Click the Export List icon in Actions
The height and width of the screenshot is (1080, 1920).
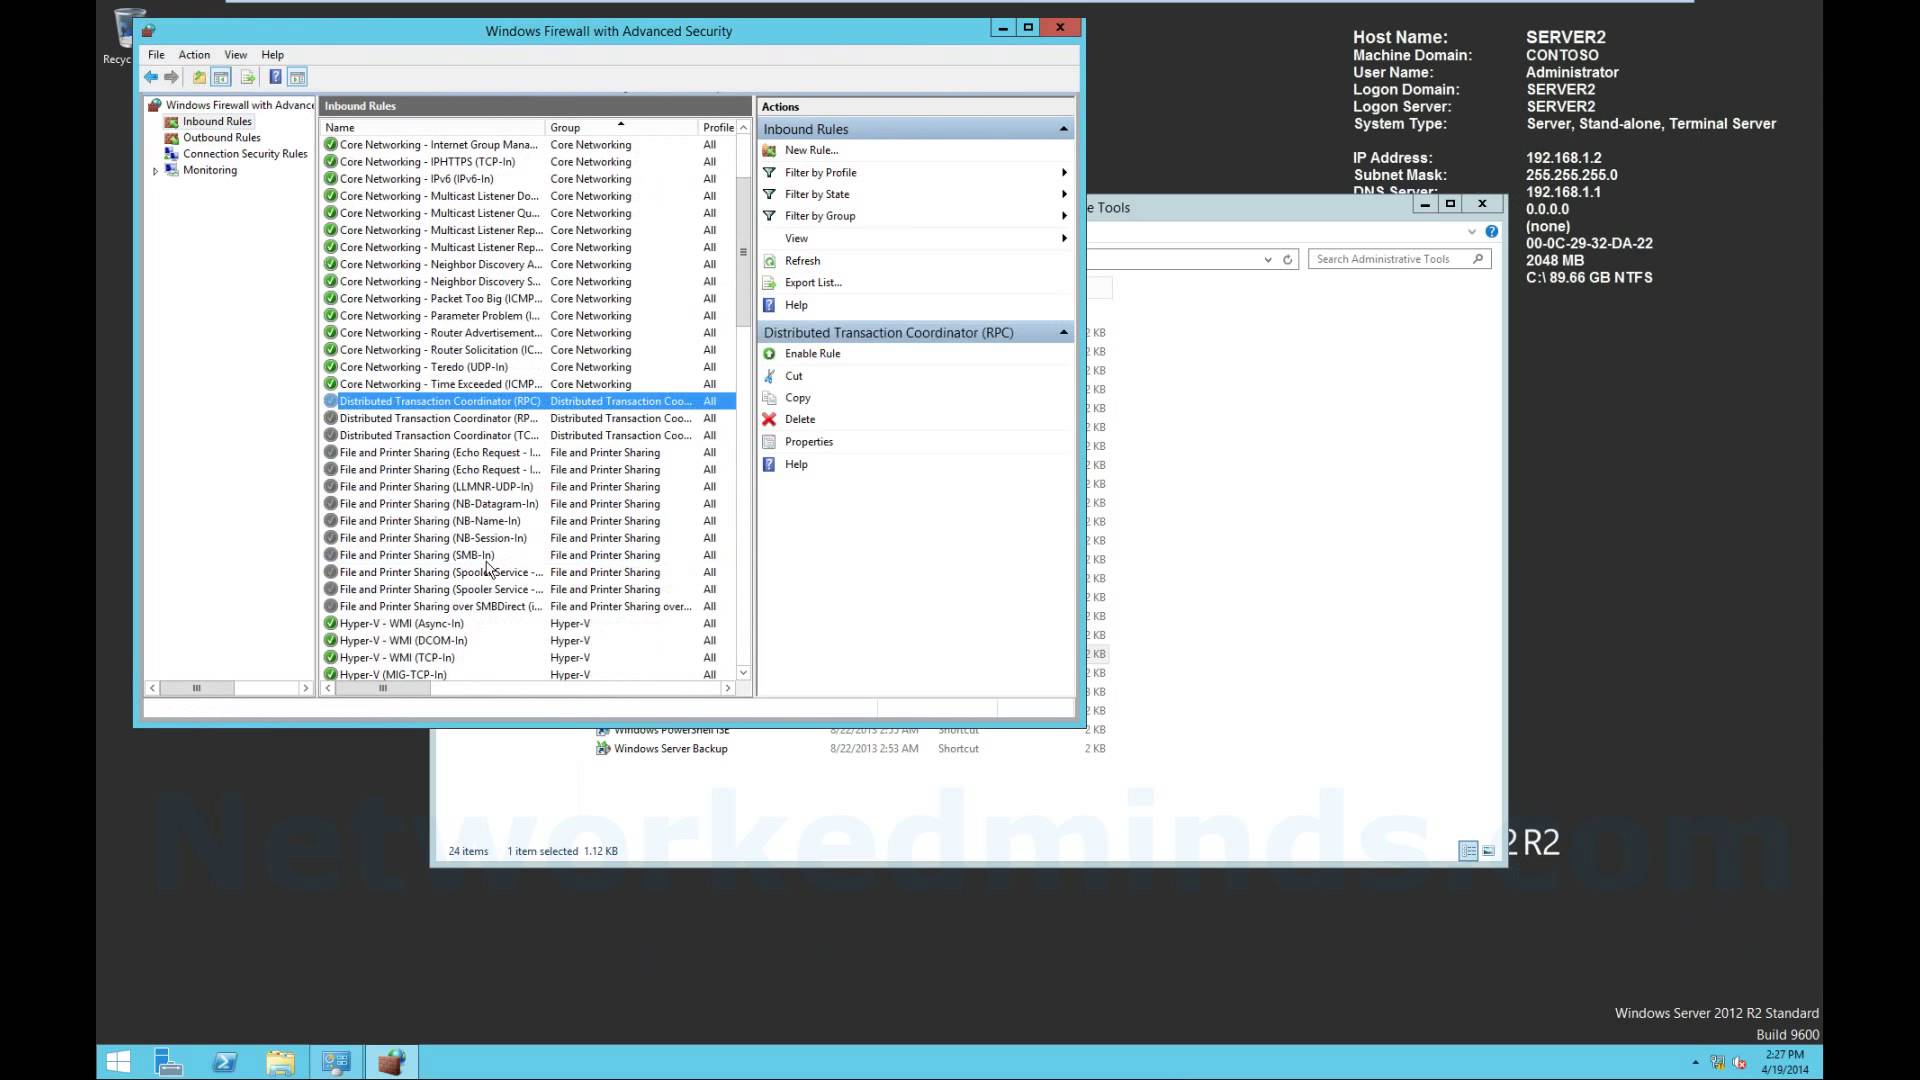coord(769,283)
